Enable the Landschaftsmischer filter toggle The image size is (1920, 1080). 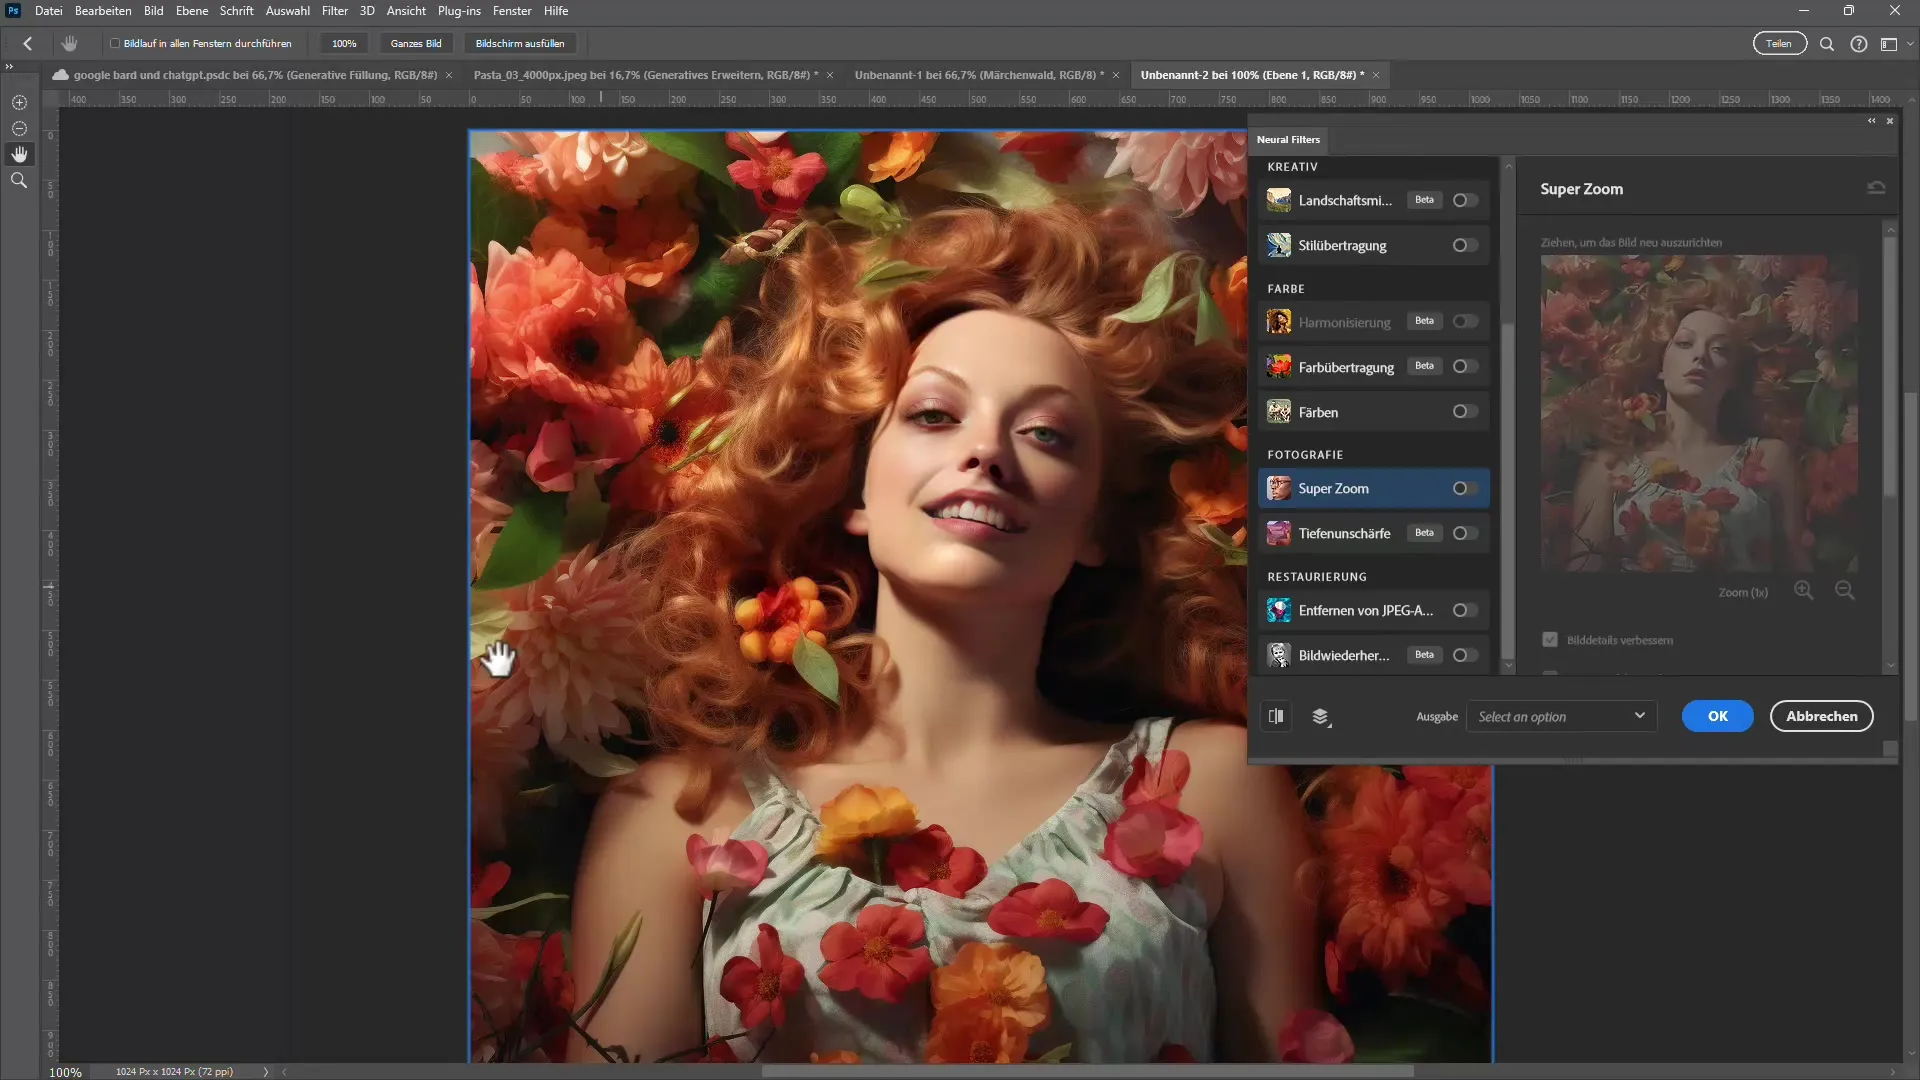coord(1465,200)
